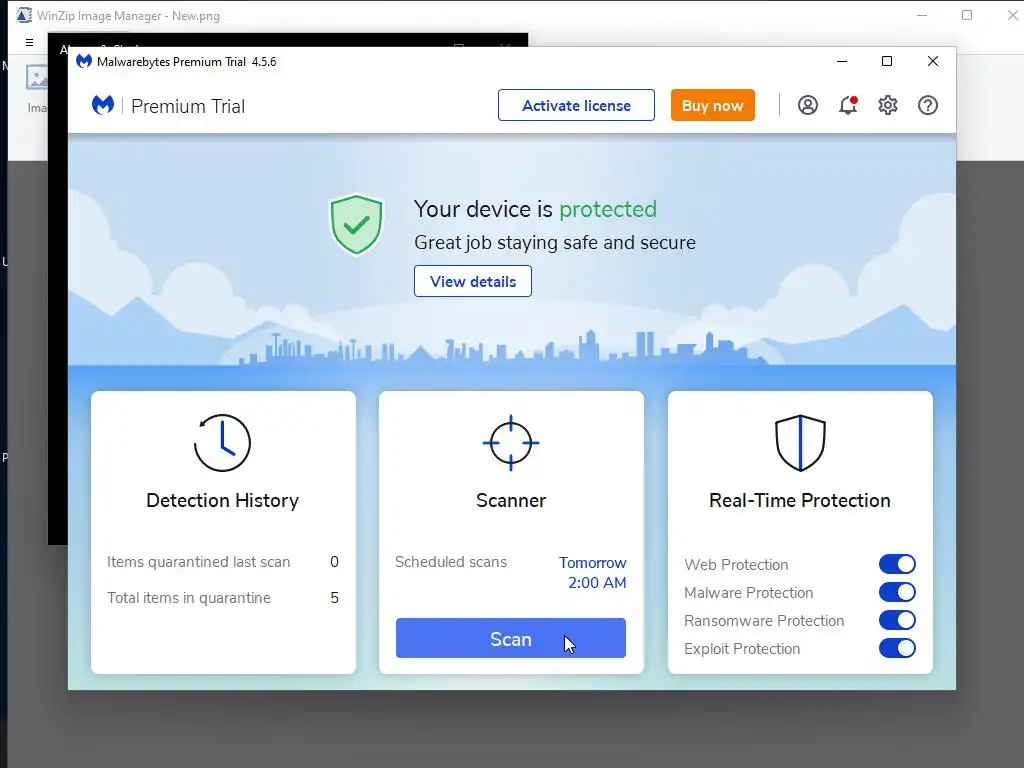This screenshot has width=1024, height=768.
Task: Maximize the WinZip Image Manager window
Action: (967, 15)
